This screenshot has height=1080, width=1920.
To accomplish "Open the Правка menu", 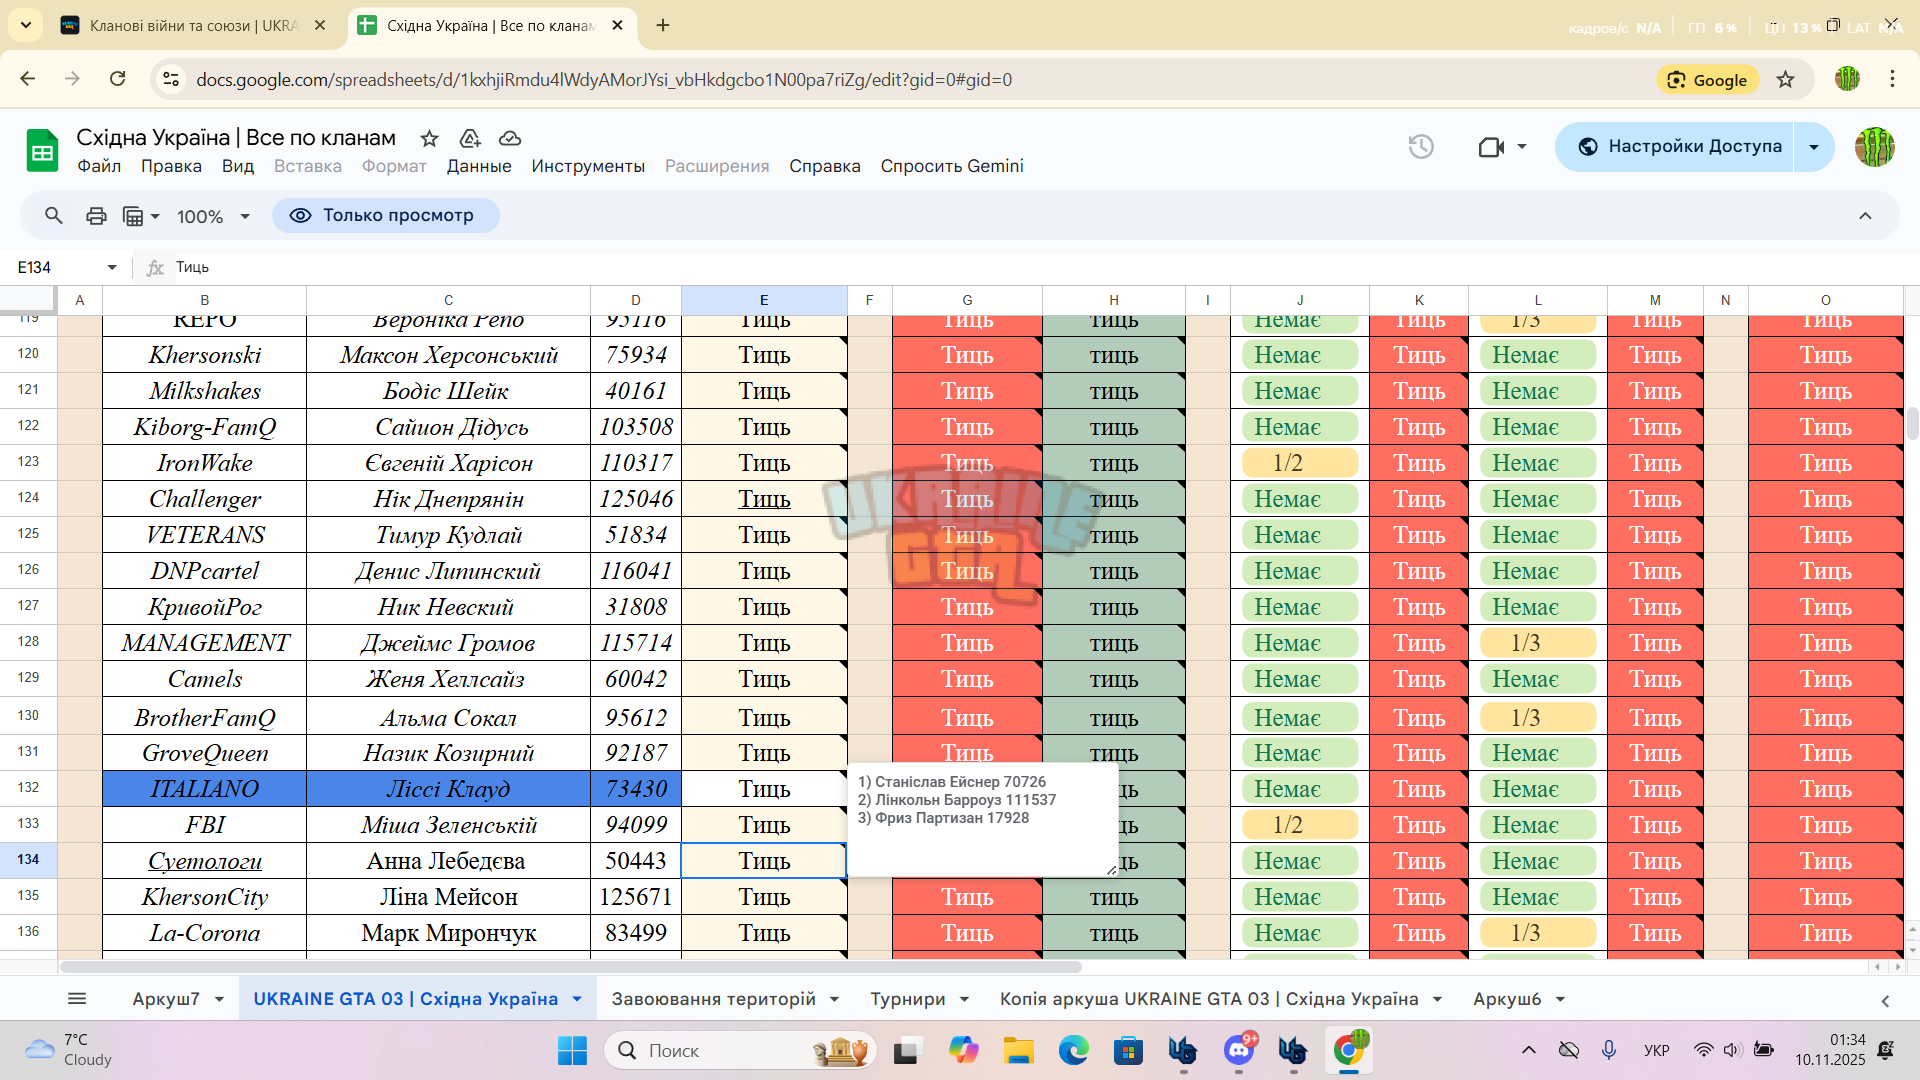I will point(171,166).
